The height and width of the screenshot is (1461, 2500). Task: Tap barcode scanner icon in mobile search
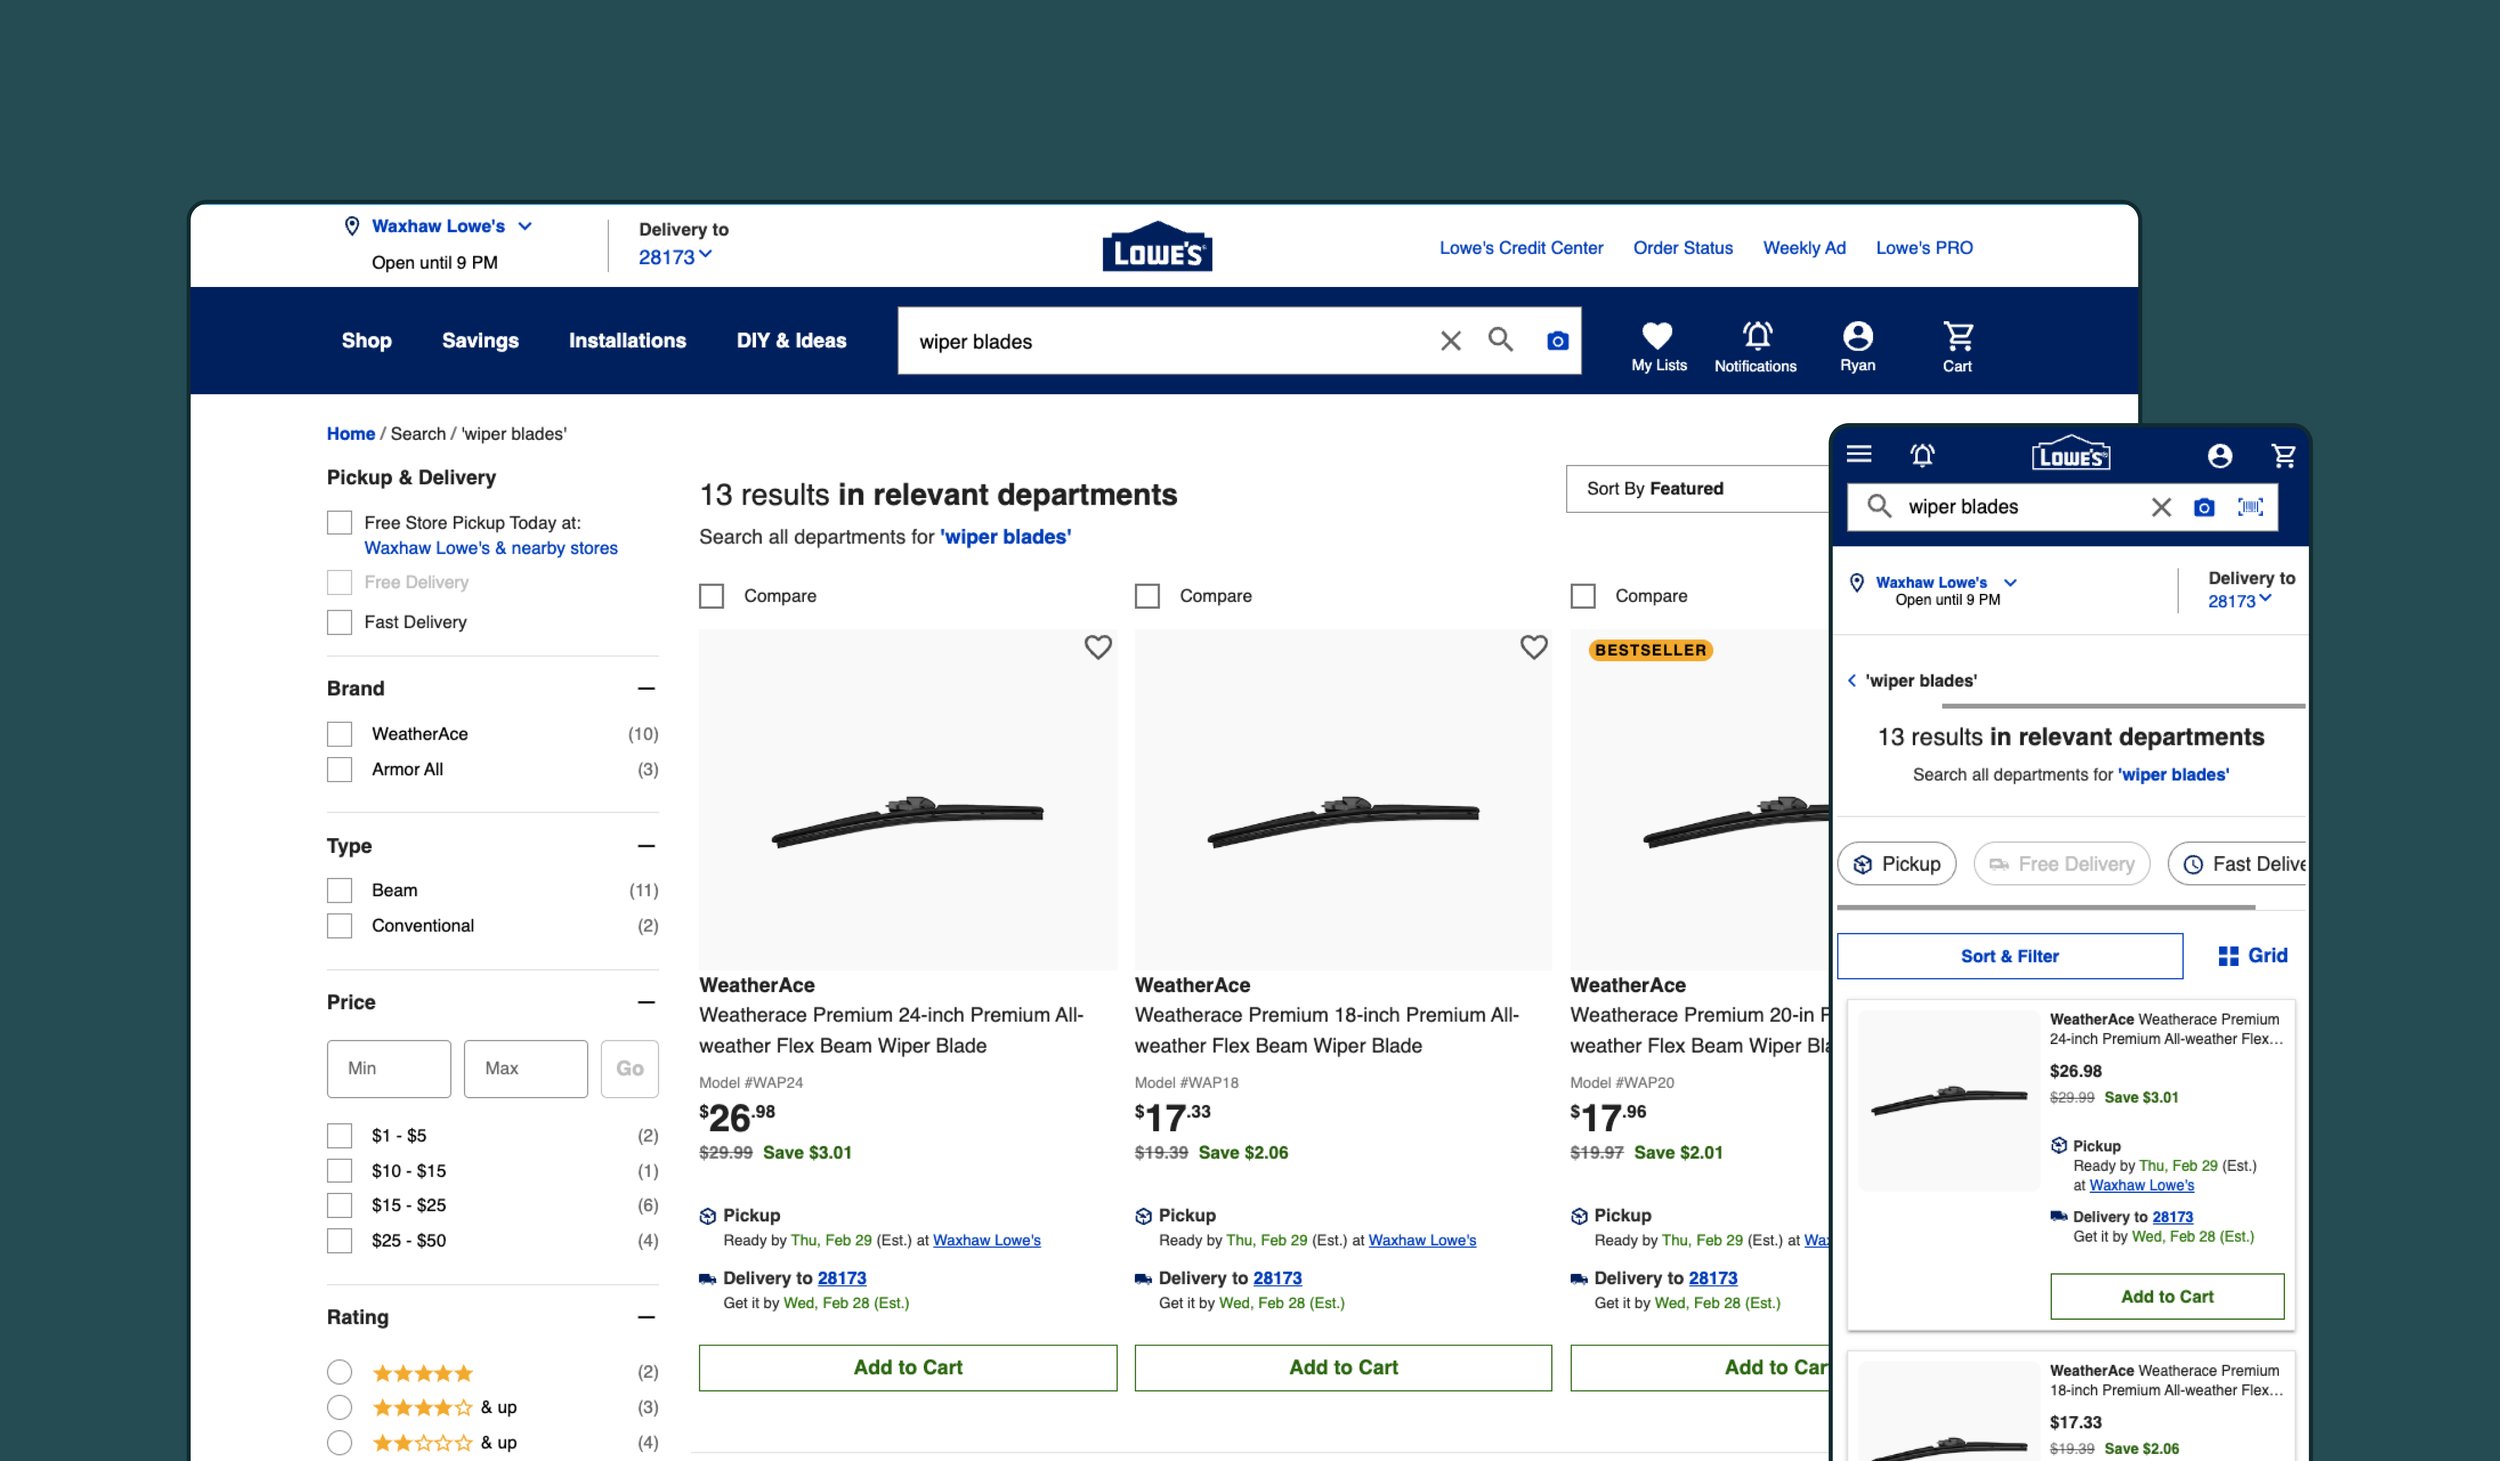(x=2250, y=507)
